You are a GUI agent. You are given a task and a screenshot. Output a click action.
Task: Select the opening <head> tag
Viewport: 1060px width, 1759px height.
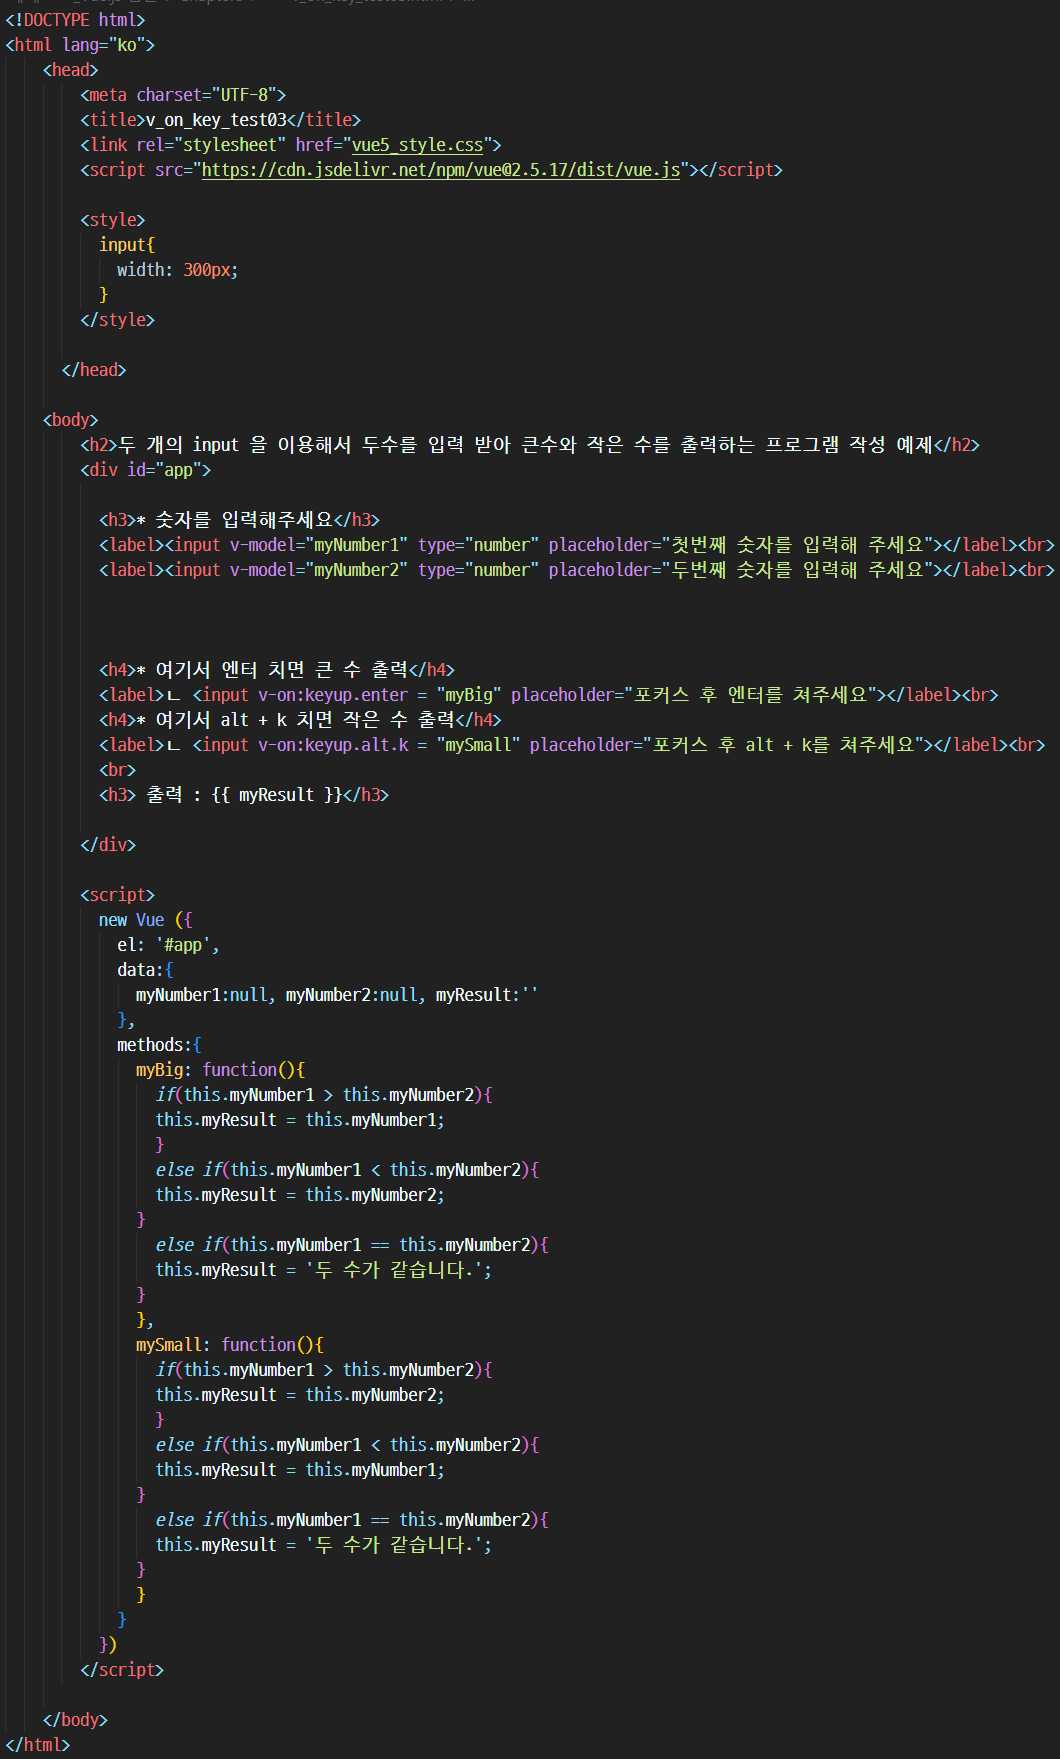(71, 70)
